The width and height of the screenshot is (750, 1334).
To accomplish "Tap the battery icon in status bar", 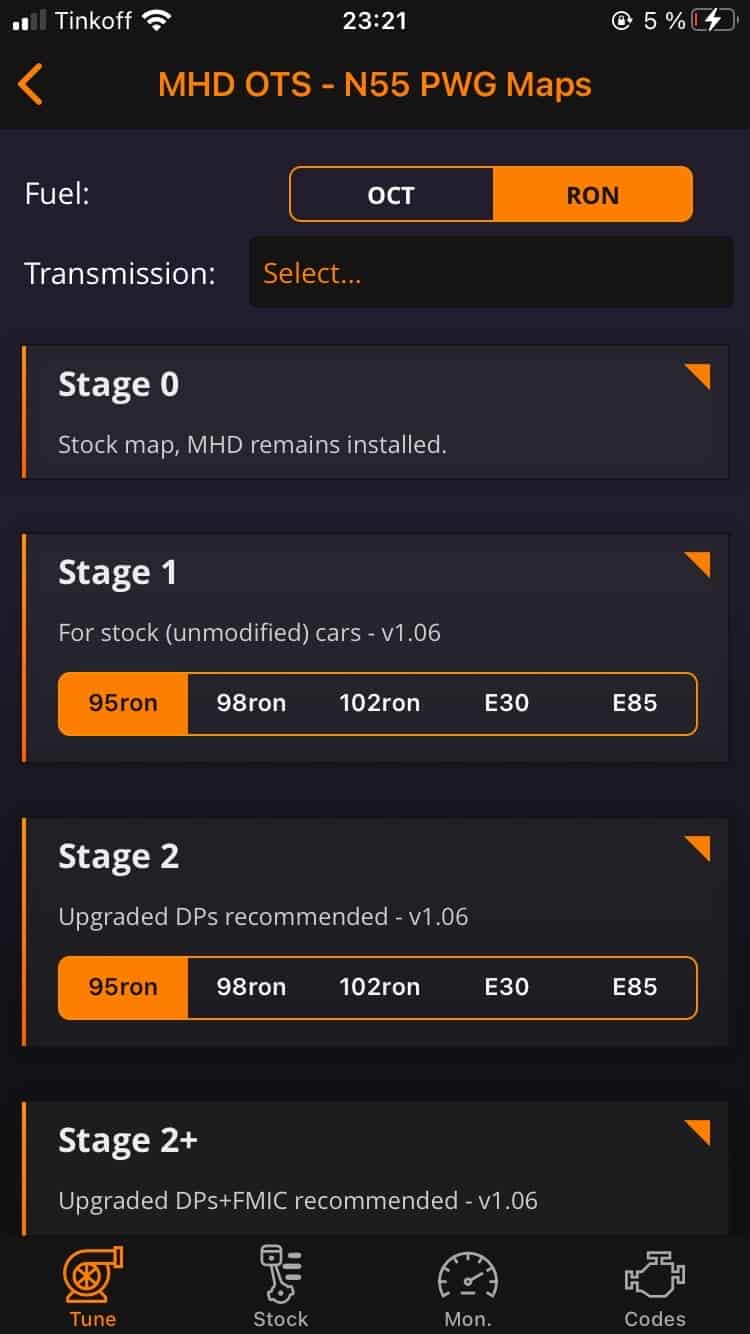I will pos(713,20).
